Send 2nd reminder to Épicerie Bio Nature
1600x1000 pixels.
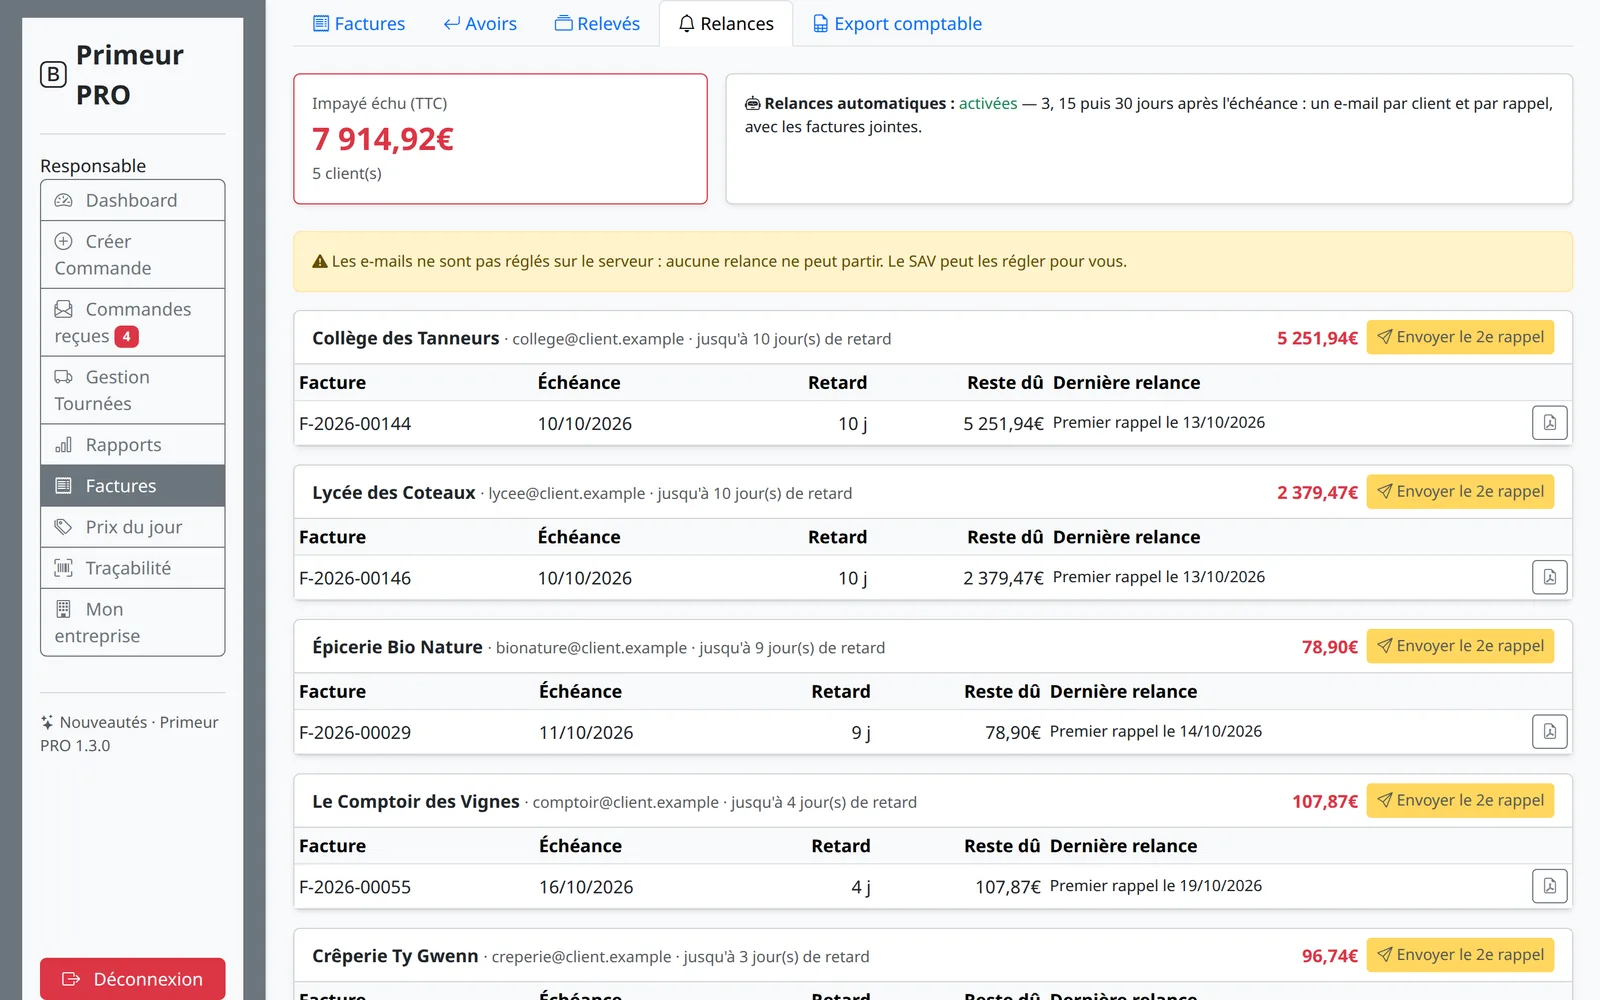tap(1460, 646)
